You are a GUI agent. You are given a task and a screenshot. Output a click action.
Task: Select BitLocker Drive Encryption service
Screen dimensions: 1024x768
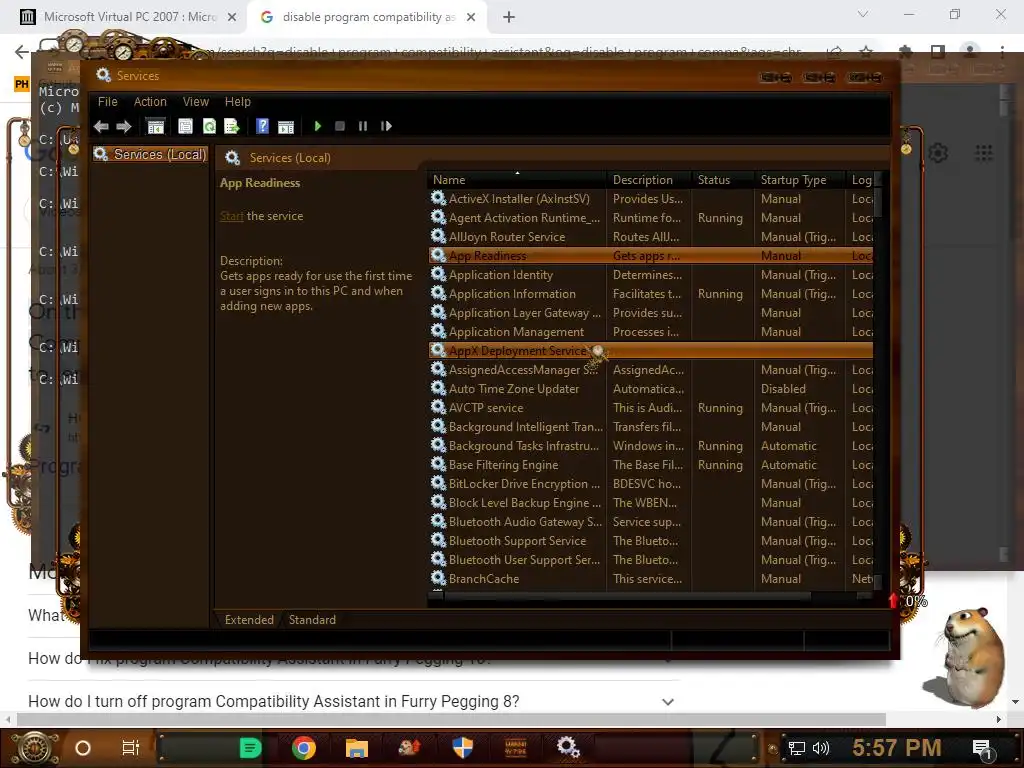[x=650, y=483]
